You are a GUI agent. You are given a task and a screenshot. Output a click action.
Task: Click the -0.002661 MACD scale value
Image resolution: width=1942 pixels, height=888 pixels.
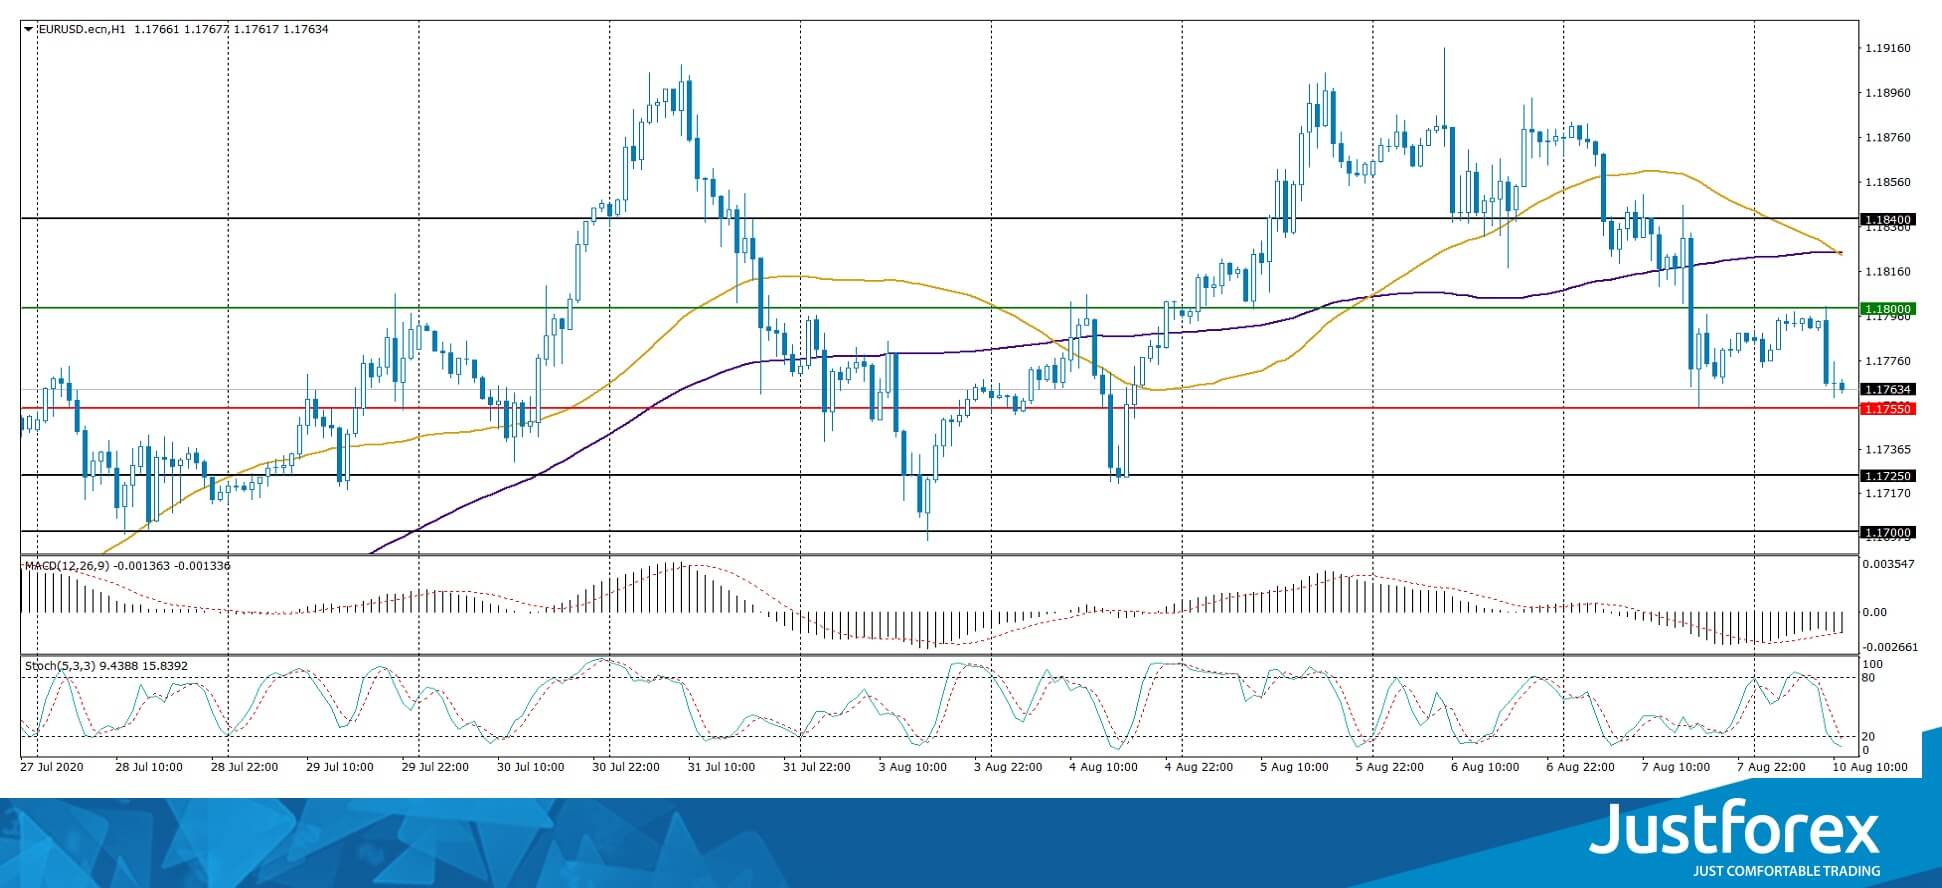(x=1889, y=647)
